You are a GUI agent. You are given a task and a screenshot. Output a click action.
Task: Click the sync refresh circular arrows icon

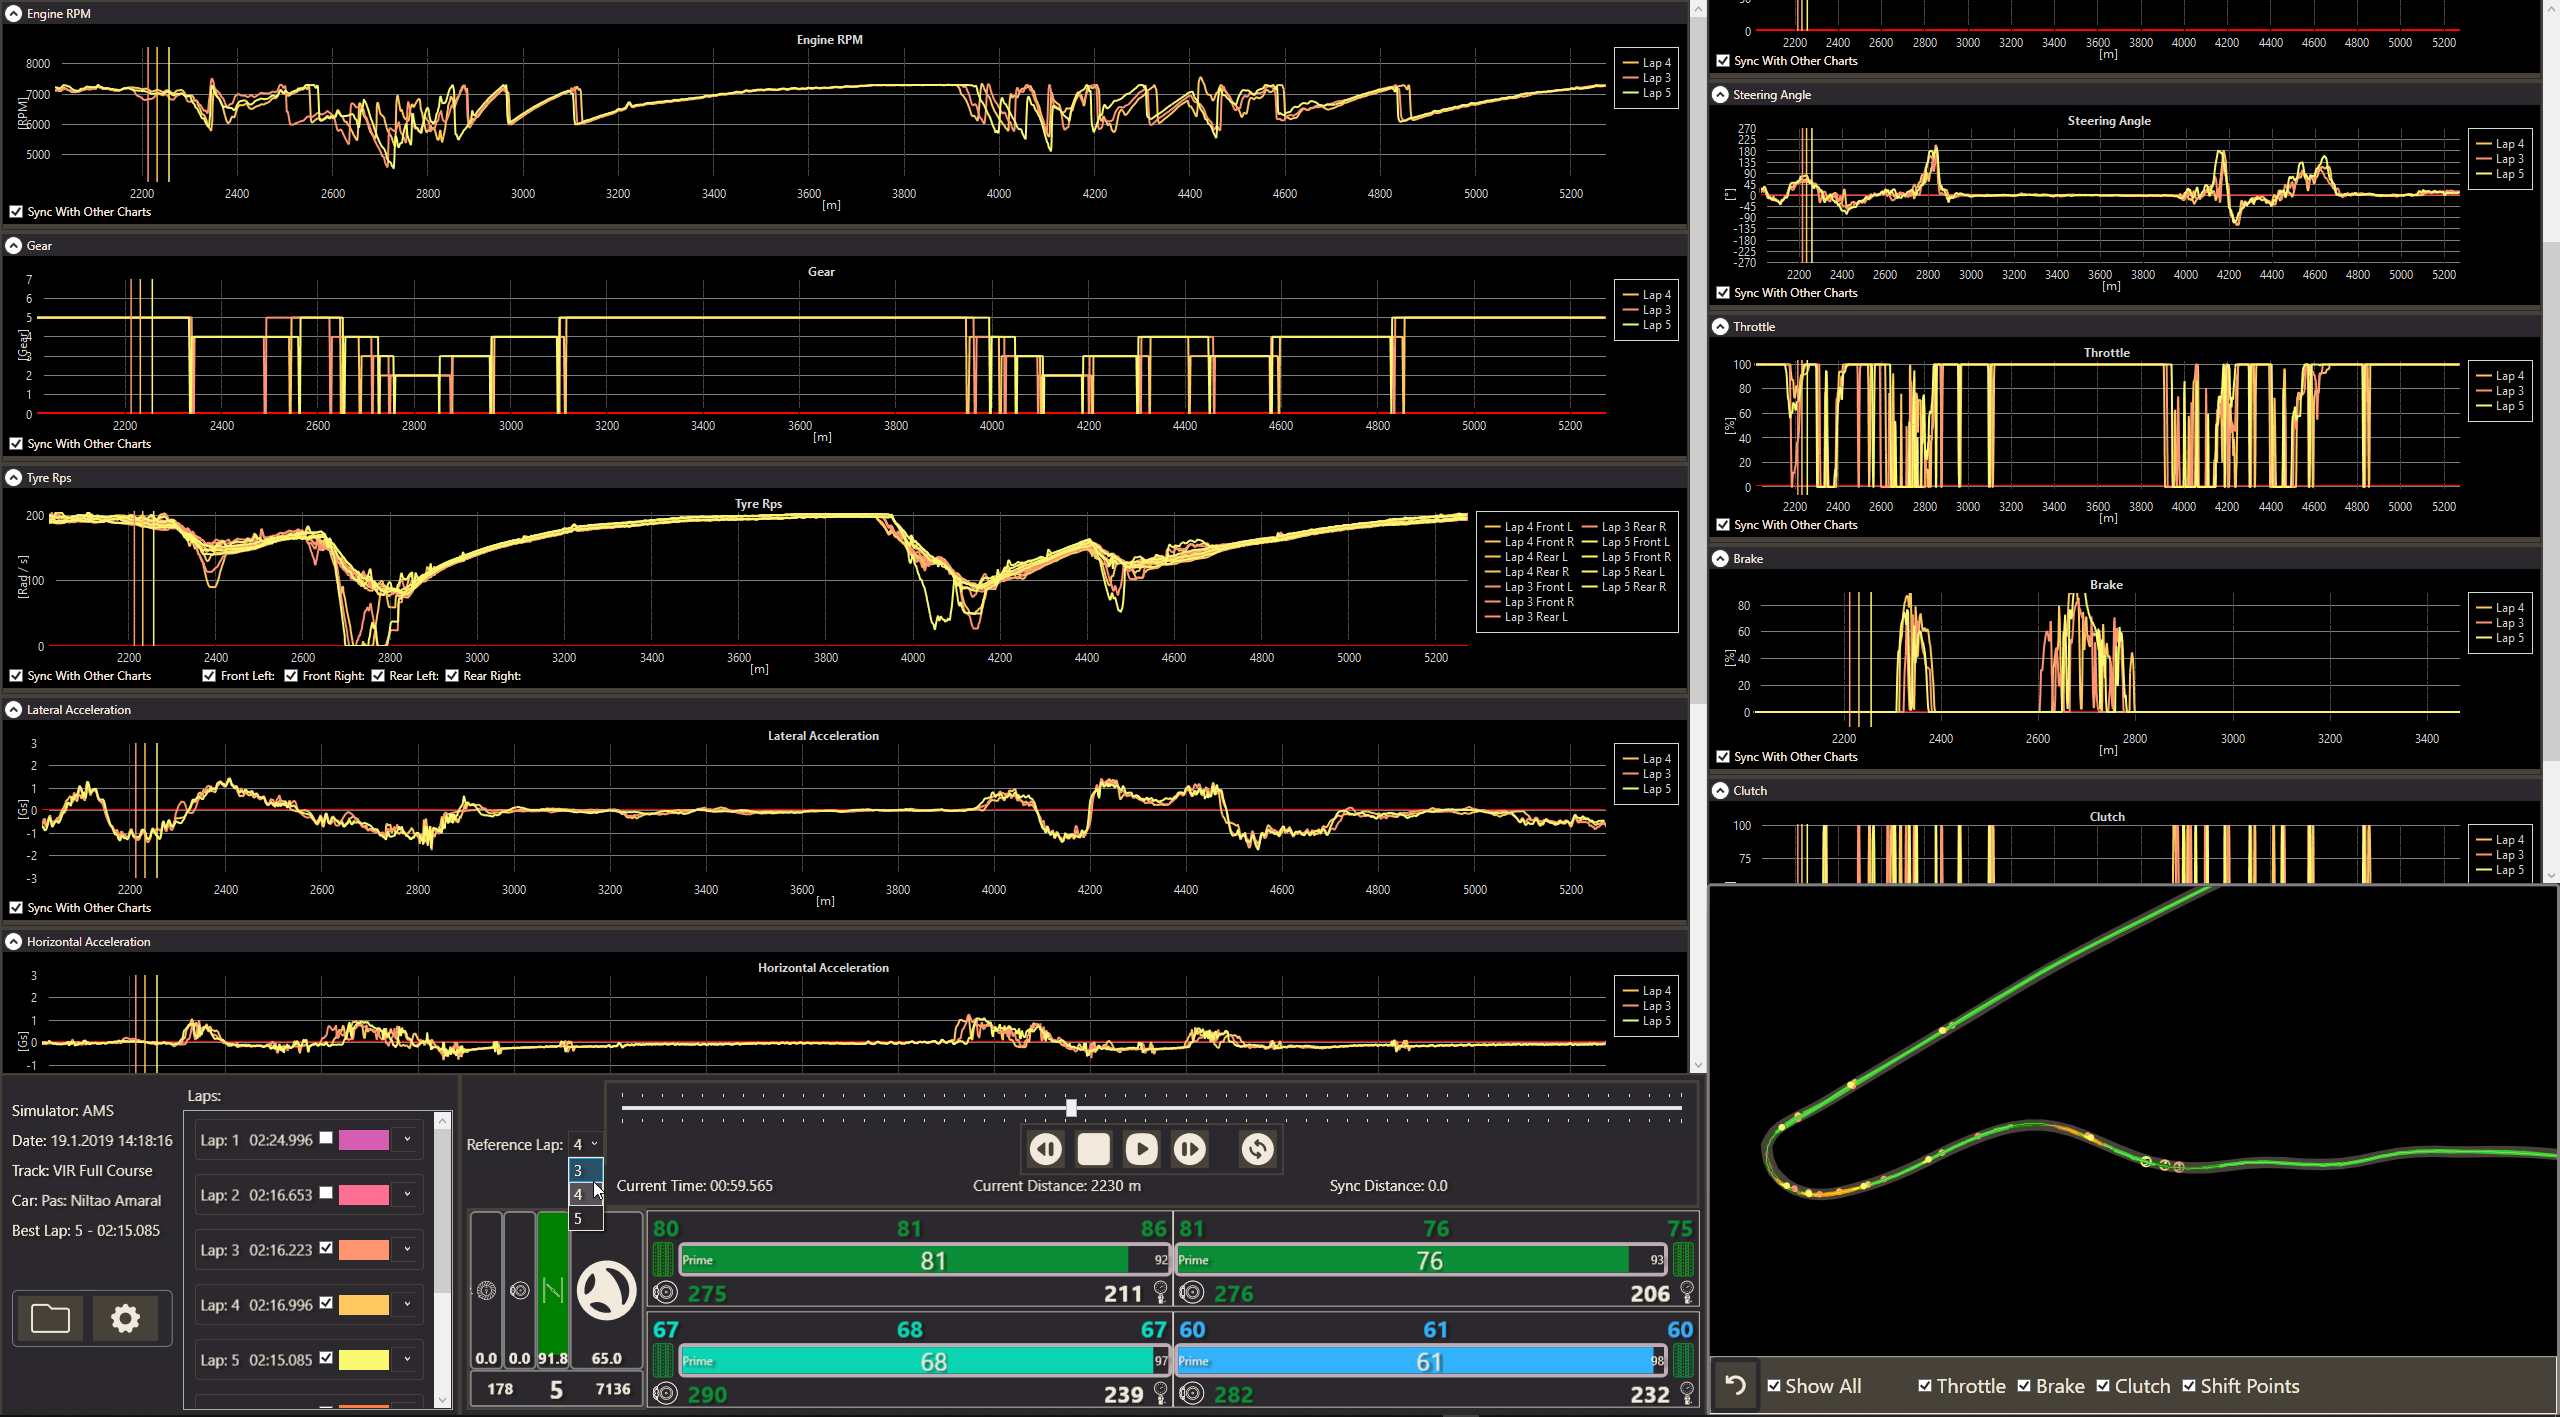(1257, 1149)
